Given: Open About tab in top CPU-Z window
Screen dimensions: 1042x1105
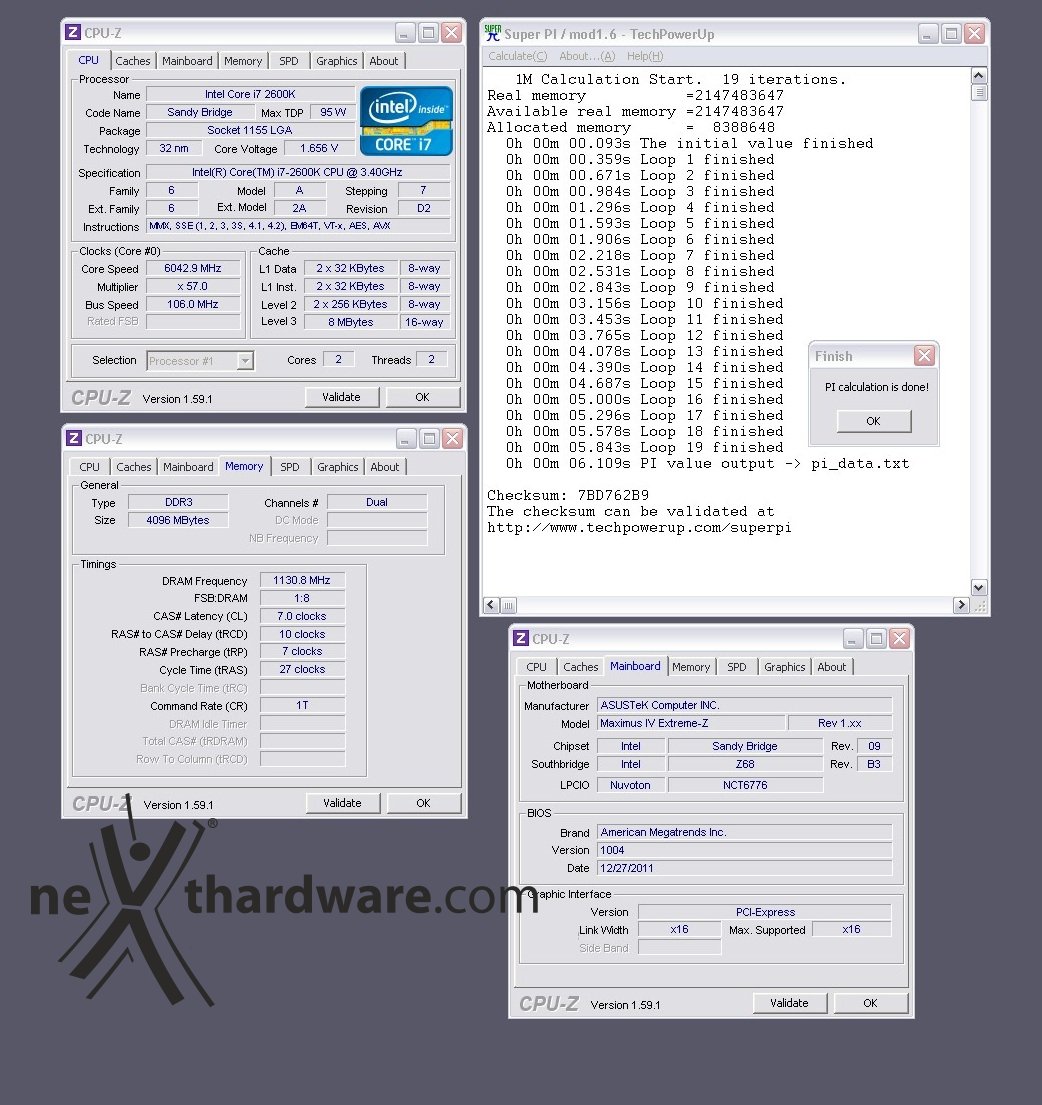Looking at the screenshot, I should [384, 61].
